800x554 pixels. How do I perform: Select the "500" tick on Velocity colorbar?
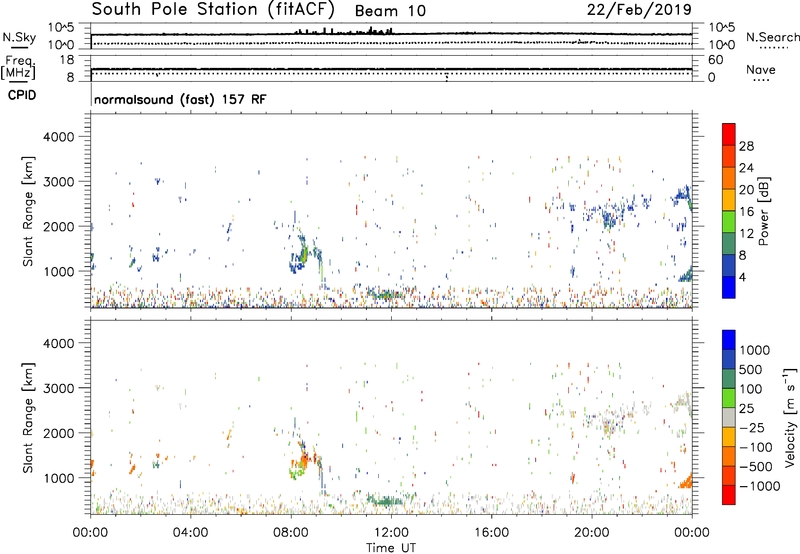751,370
